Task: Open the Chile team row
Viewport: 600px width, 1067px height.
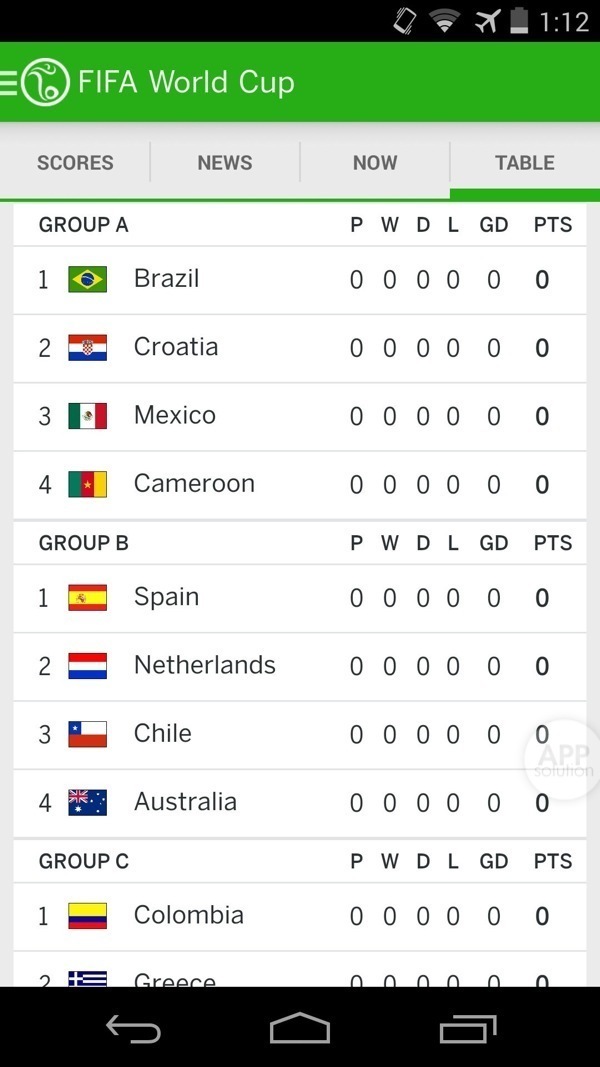Action: 250,734
